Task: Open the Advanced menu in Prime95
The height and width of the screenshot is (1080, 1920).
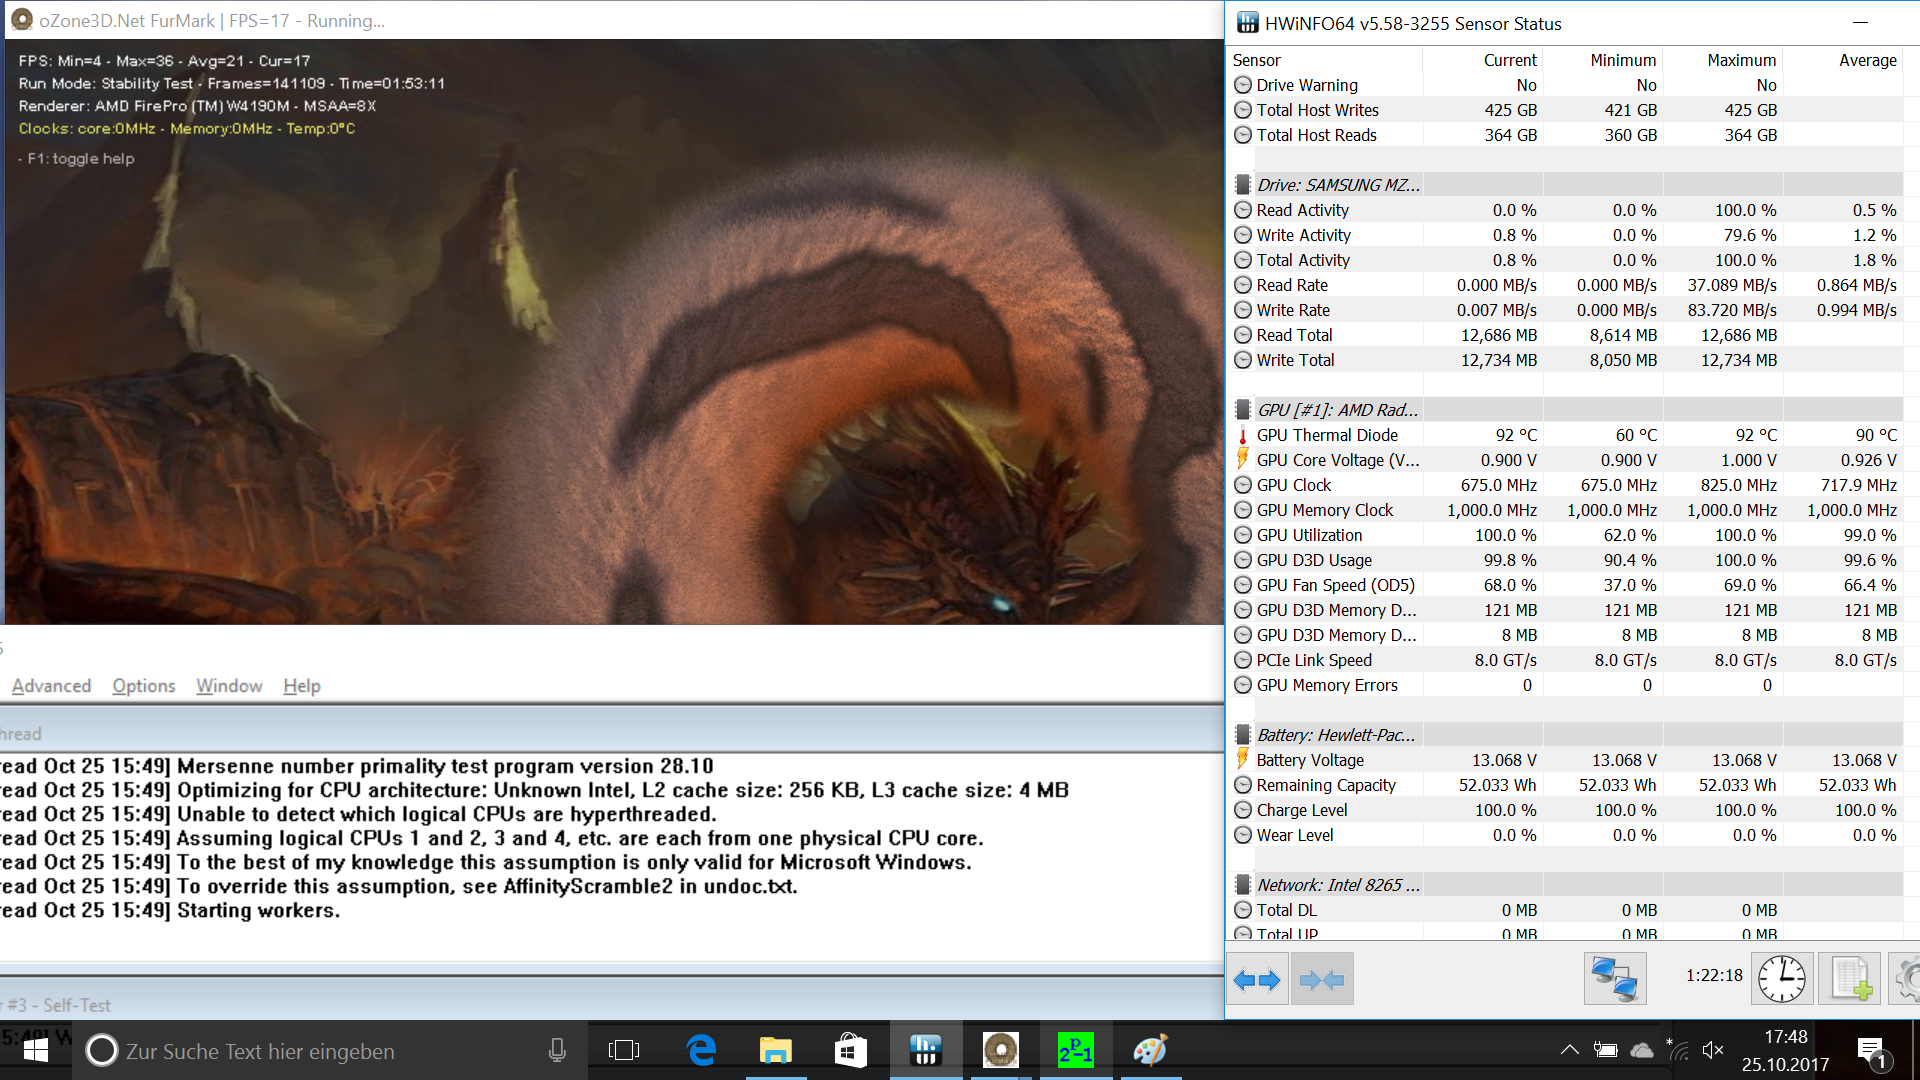Action: coord(51,686)
